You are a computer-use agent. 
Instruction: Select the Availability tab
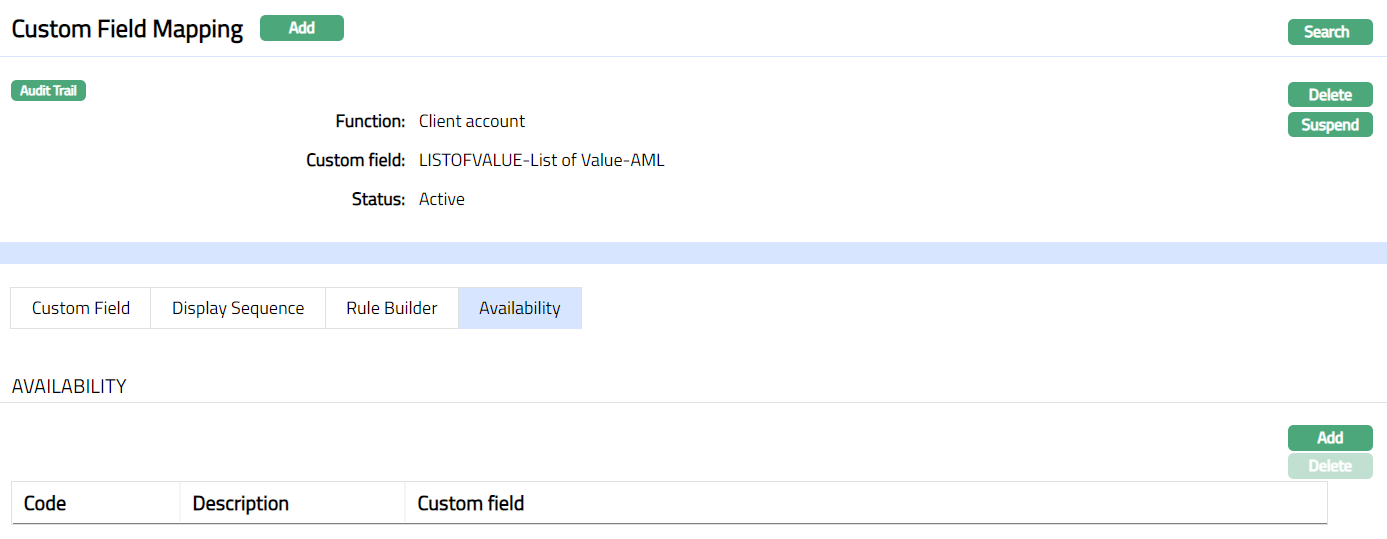click(x=519, y=308)
